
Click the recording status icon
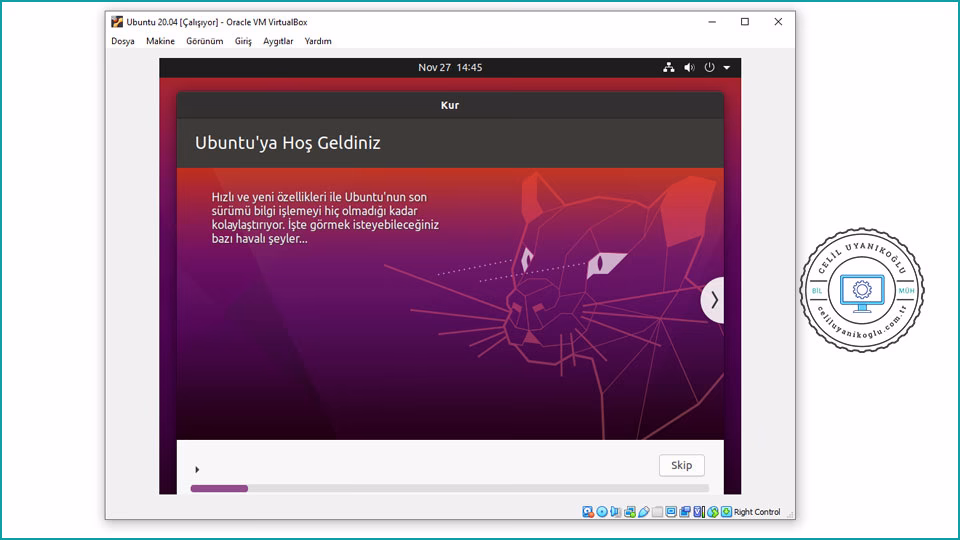click(685, 512)
